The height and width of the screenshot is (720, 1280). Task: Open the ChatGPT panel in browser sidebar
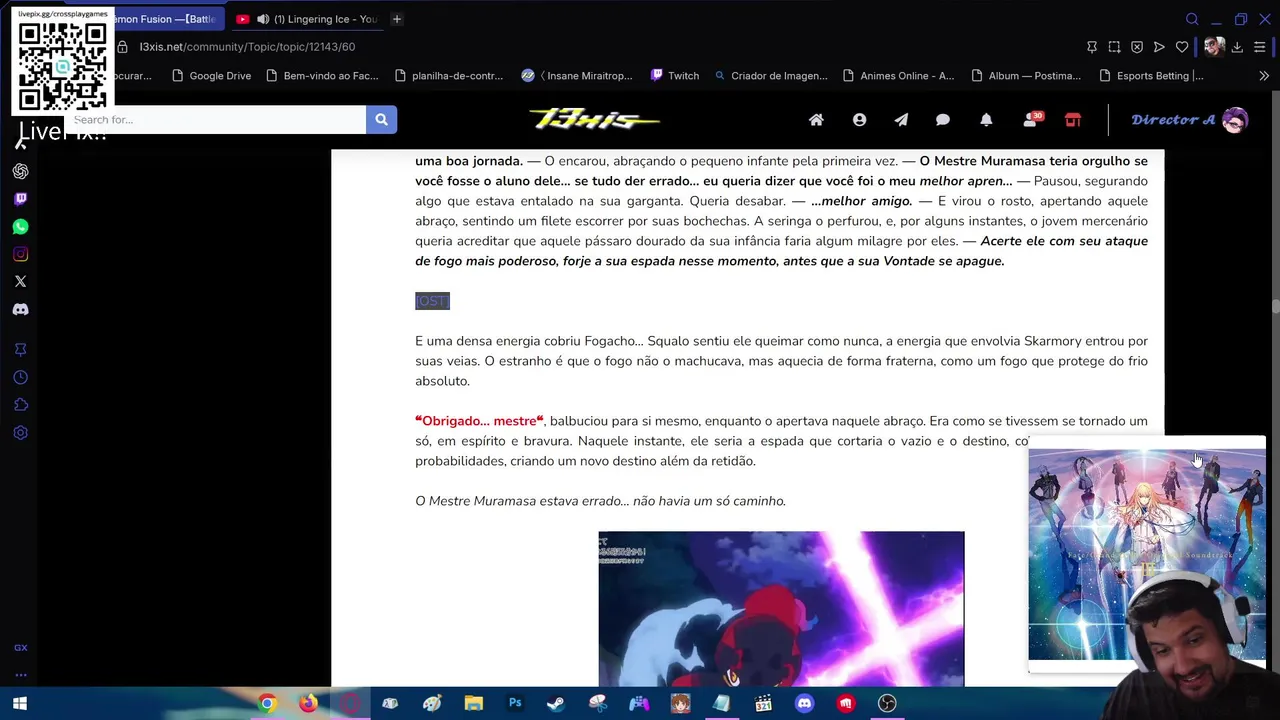coord(20,171)
